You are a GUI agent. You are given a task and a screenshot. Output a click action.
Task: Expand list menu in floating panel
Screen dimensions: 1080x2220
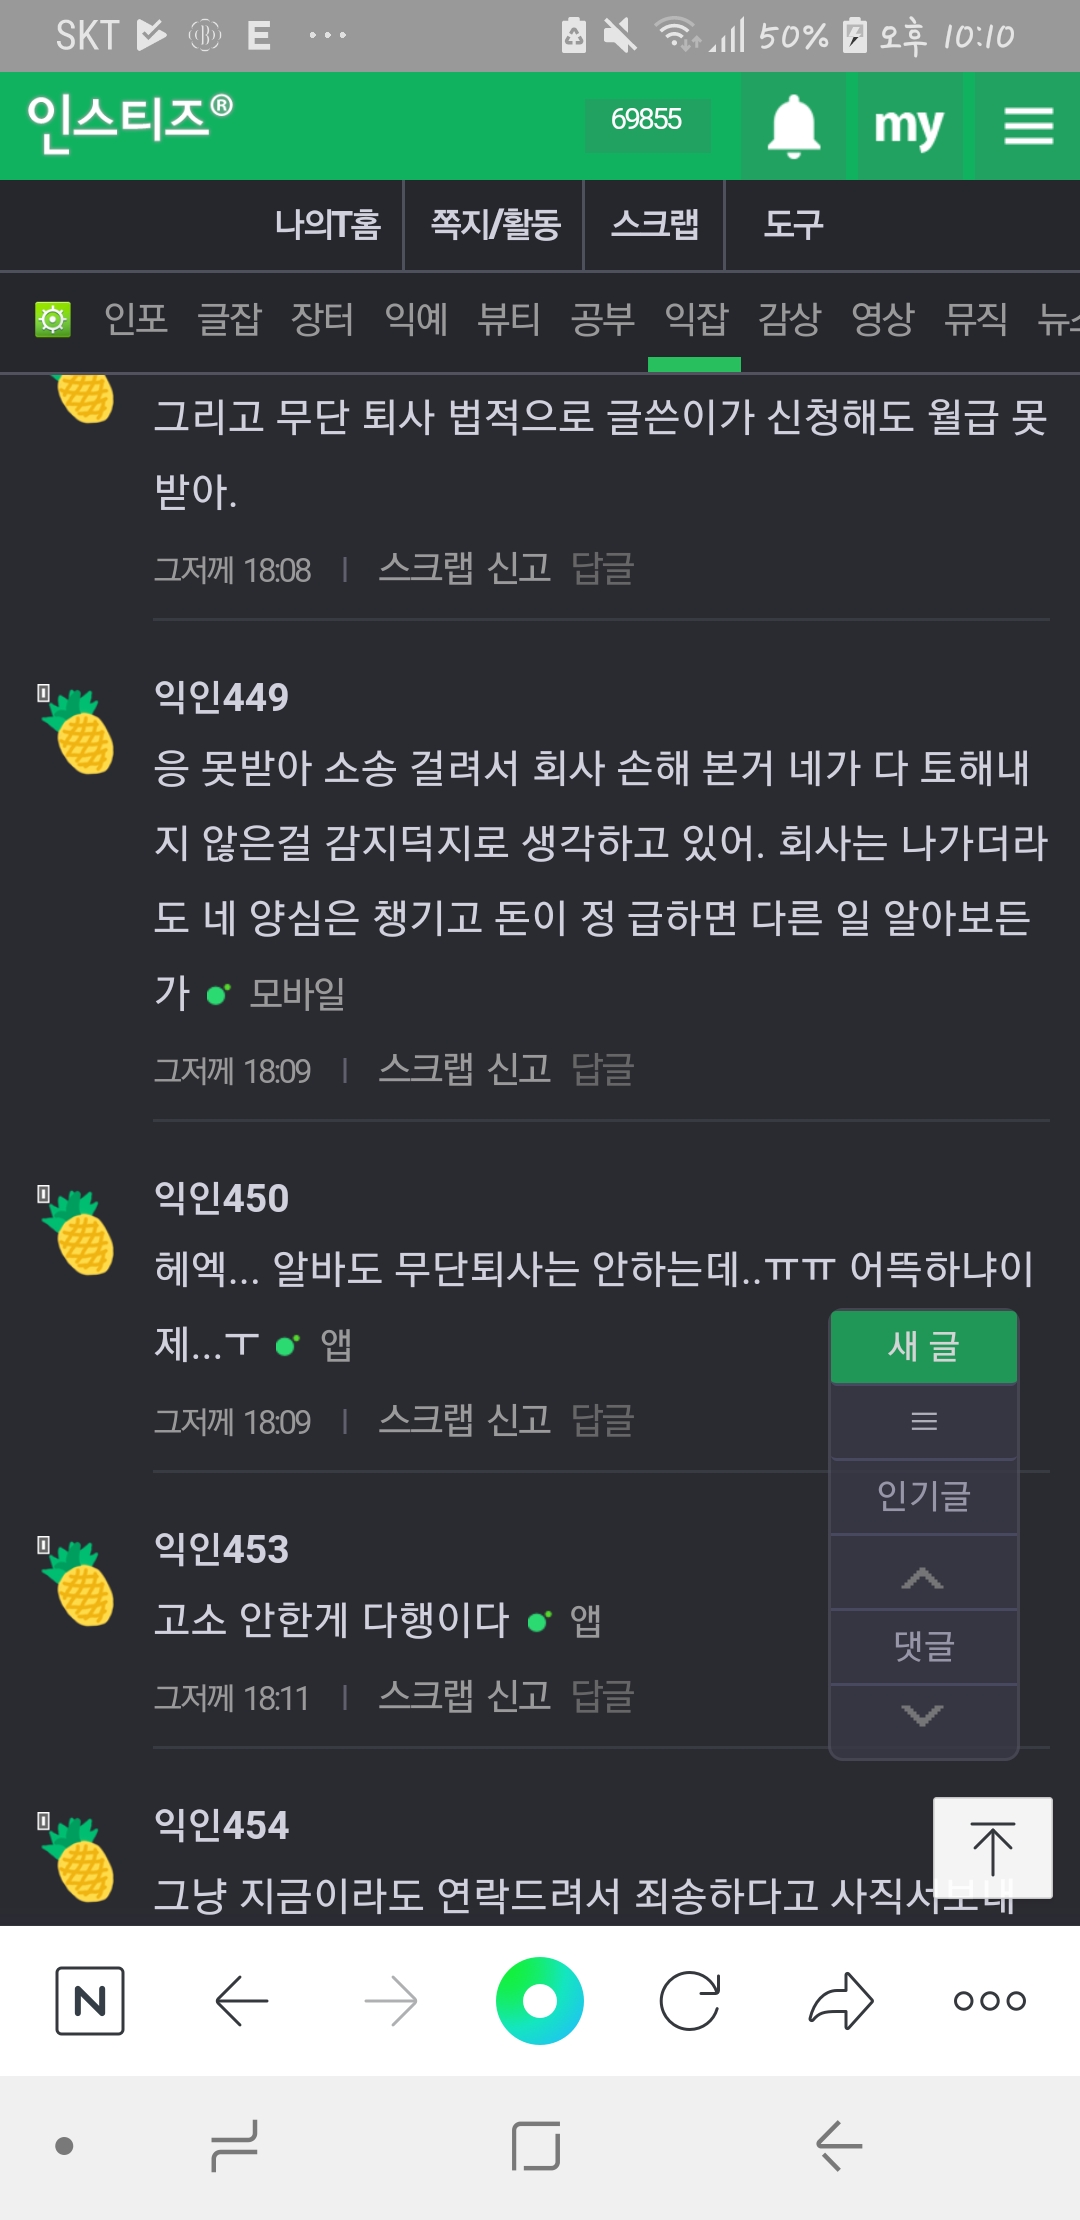tap(924, 1421)
